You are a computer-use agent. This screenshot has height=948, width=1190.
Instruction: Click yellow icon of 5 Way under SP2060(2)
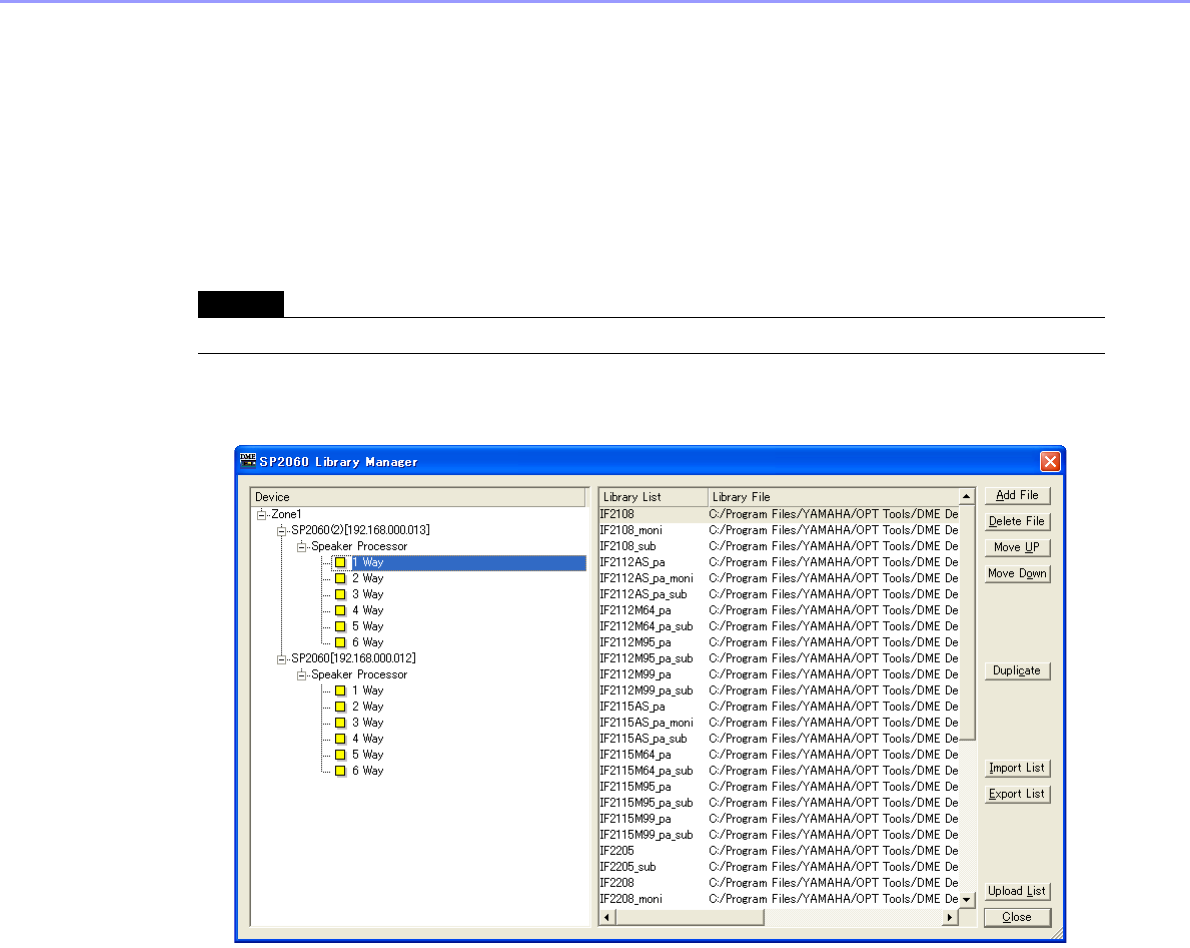340,626
